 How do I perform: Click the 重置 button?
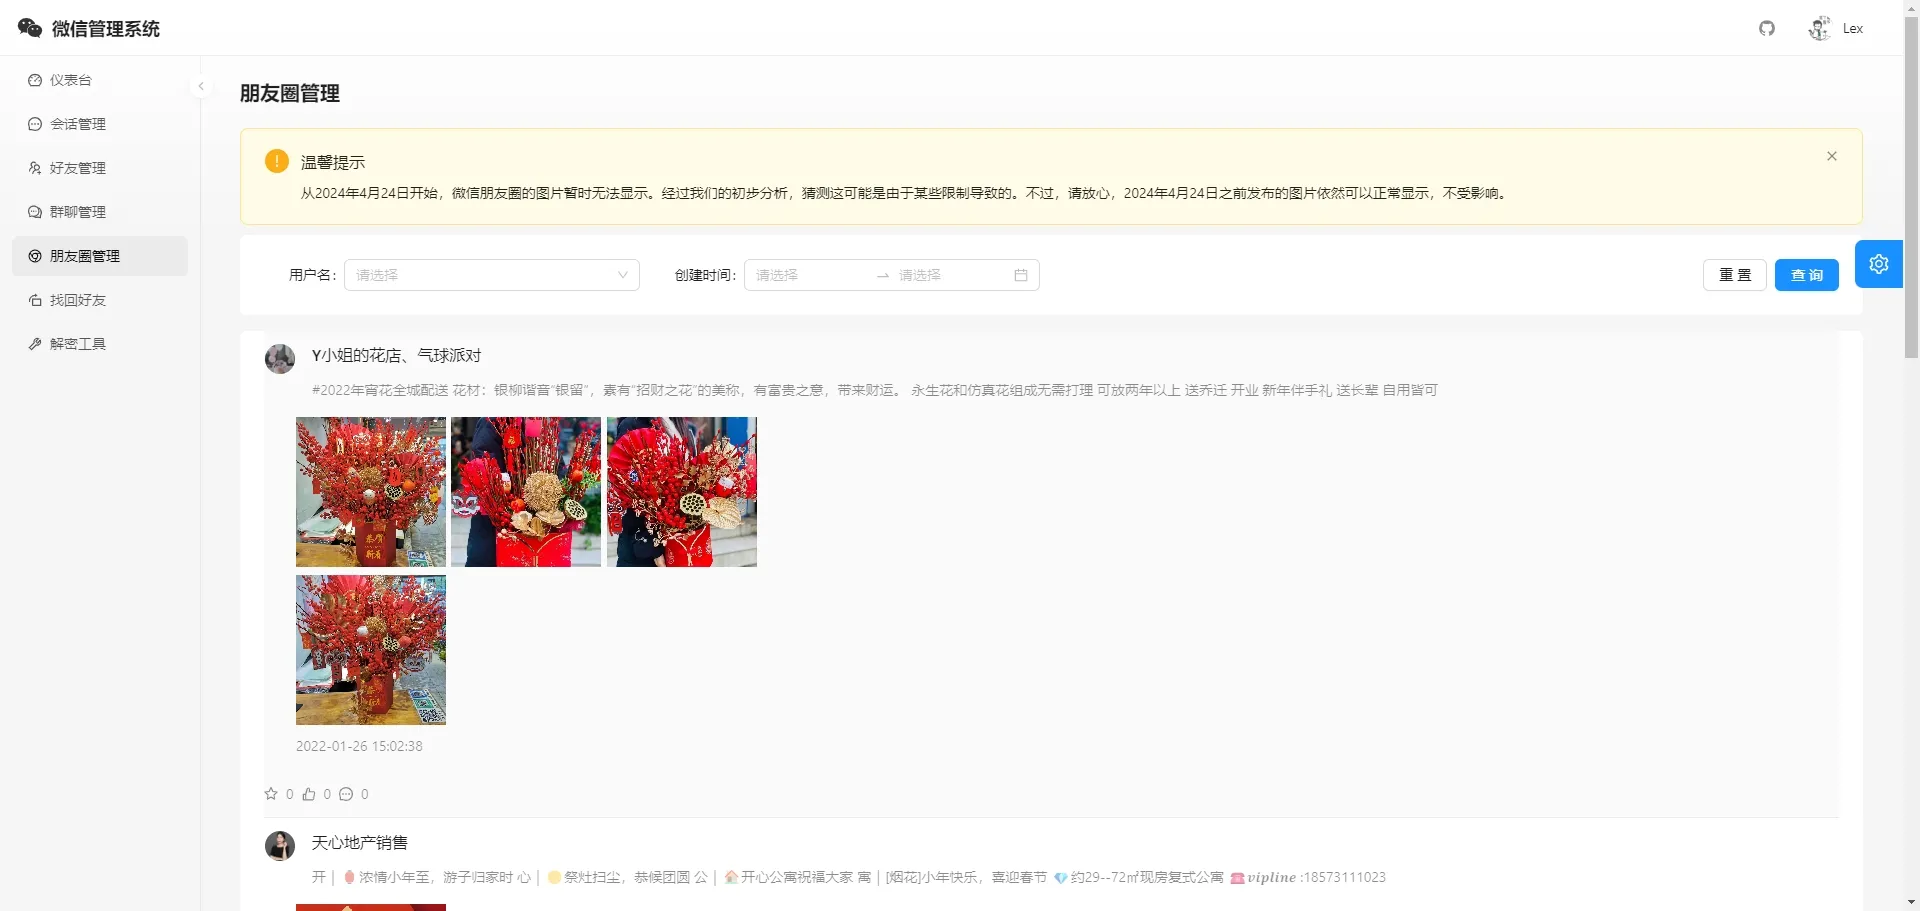[x=1735, y=275]
